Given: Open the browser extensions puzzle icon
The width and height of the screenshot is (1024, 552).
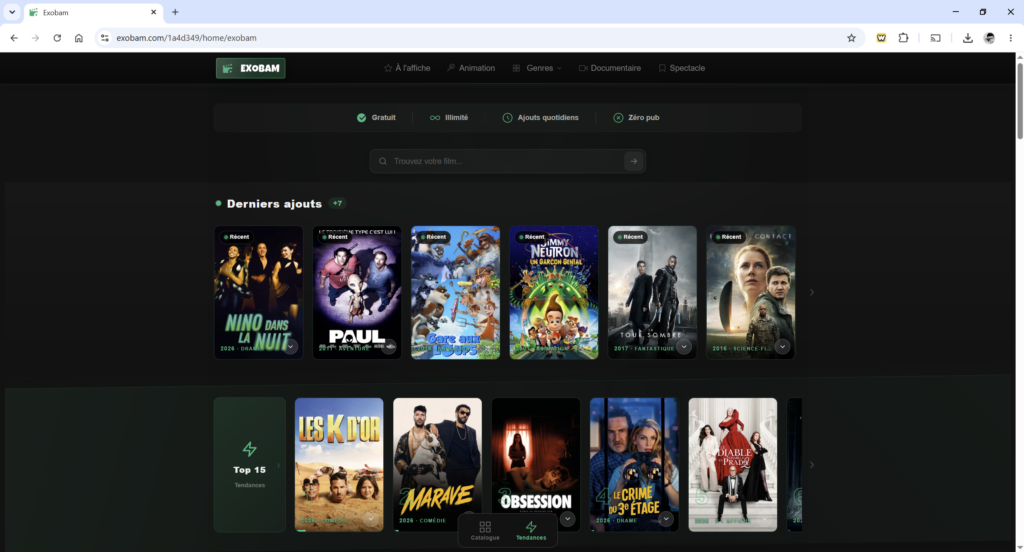Looking at the screenshot, I should pyautogui.click(x=903, y=38).
